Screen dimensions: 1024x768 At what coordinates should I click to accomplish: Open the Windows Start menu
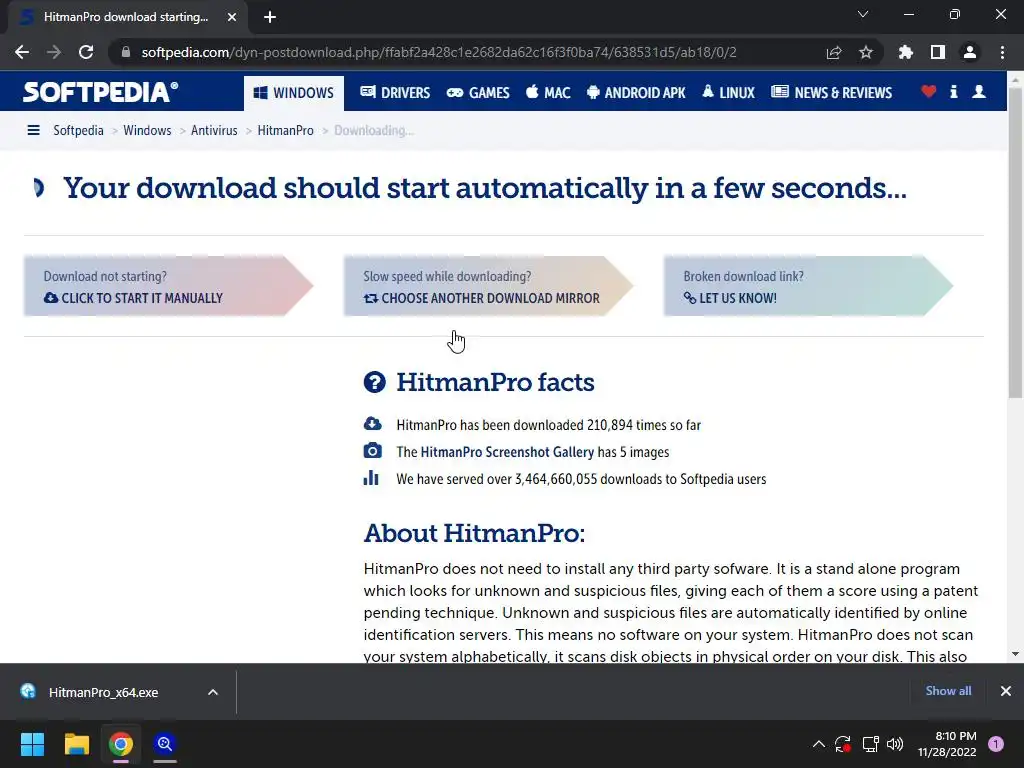(x=32, y=744)
